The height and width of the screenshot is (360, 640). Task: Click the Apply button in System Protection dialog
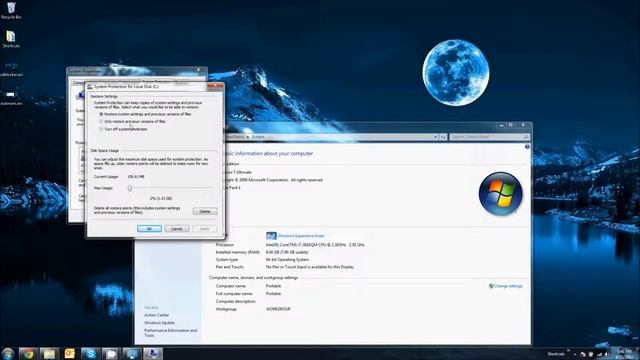(204, 229)
